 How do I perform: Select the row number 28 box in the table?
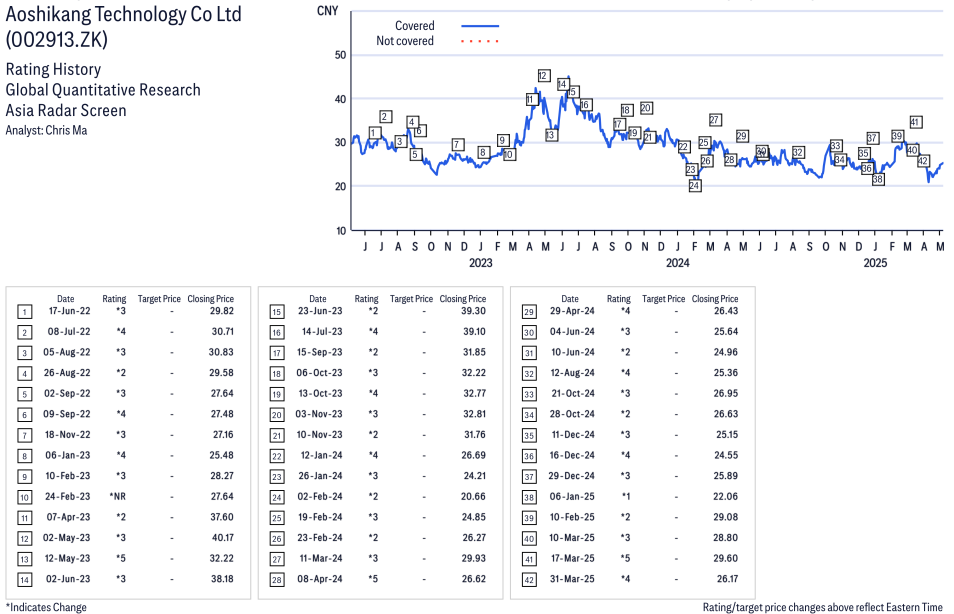point(277,580)
